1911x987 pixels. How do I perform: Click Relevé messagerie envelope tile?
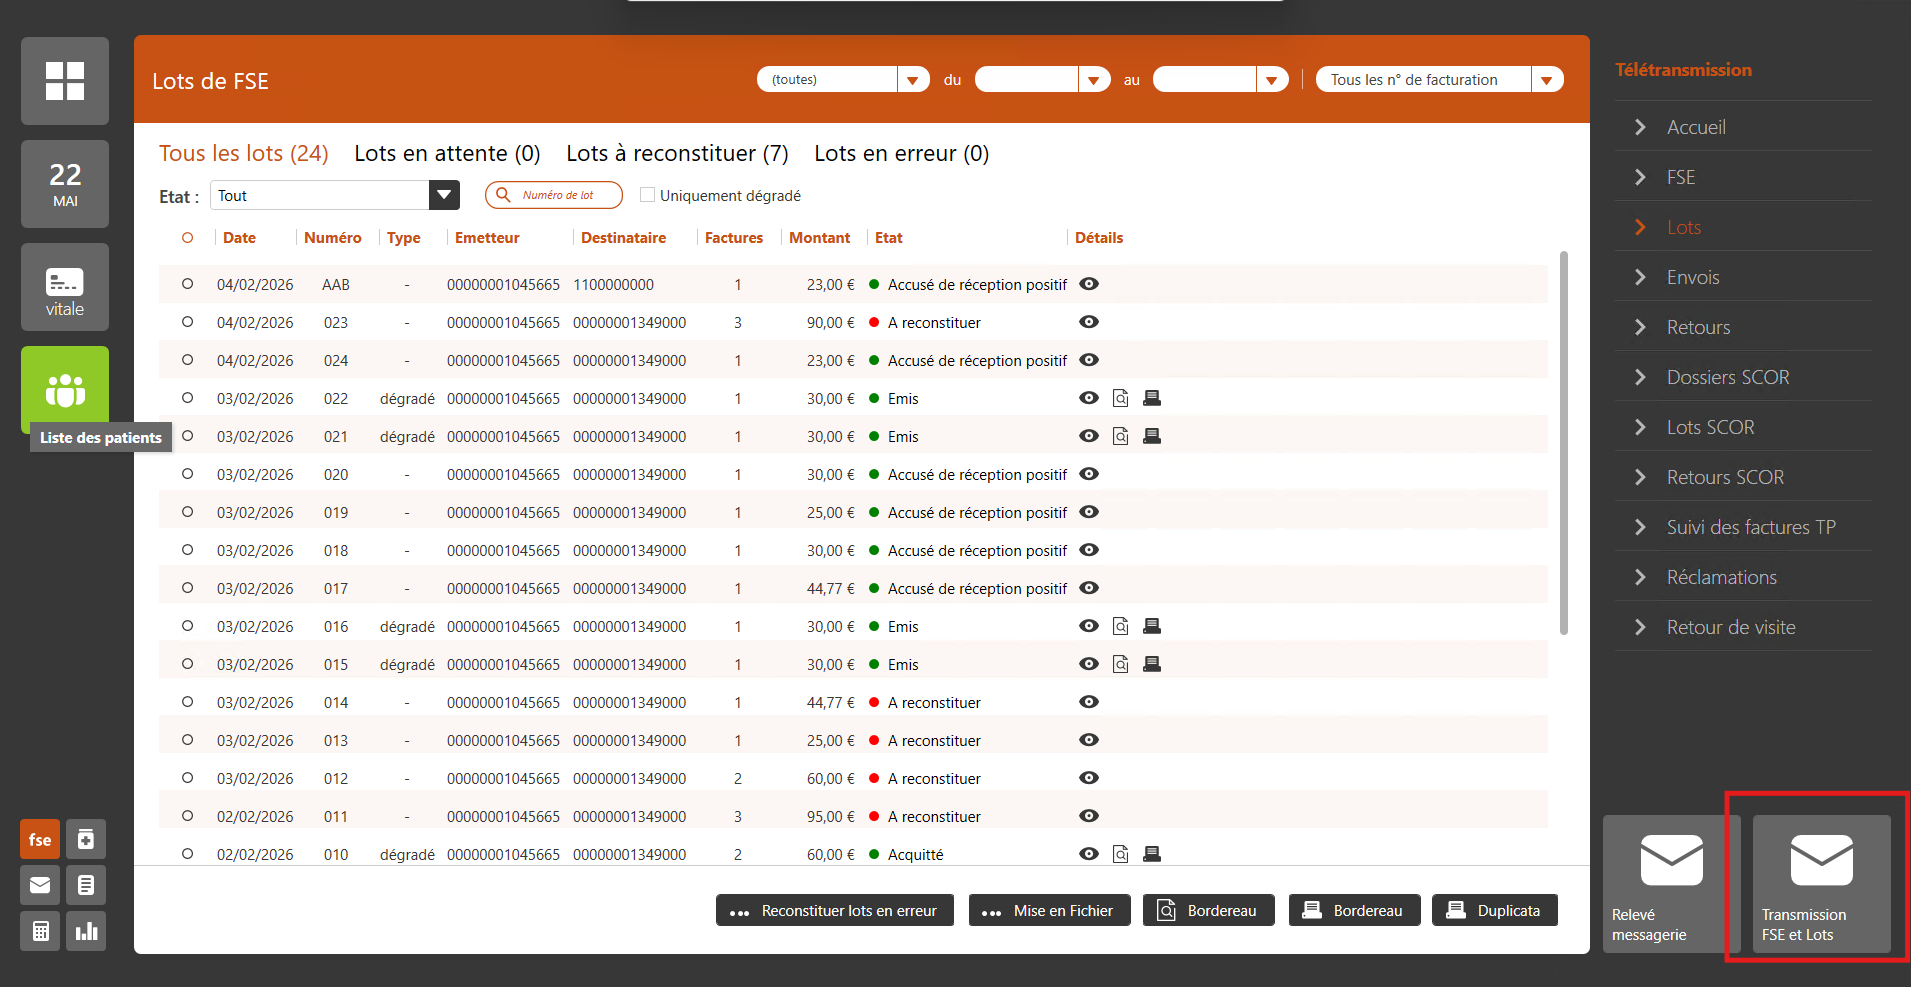(x=1671, y=884)
